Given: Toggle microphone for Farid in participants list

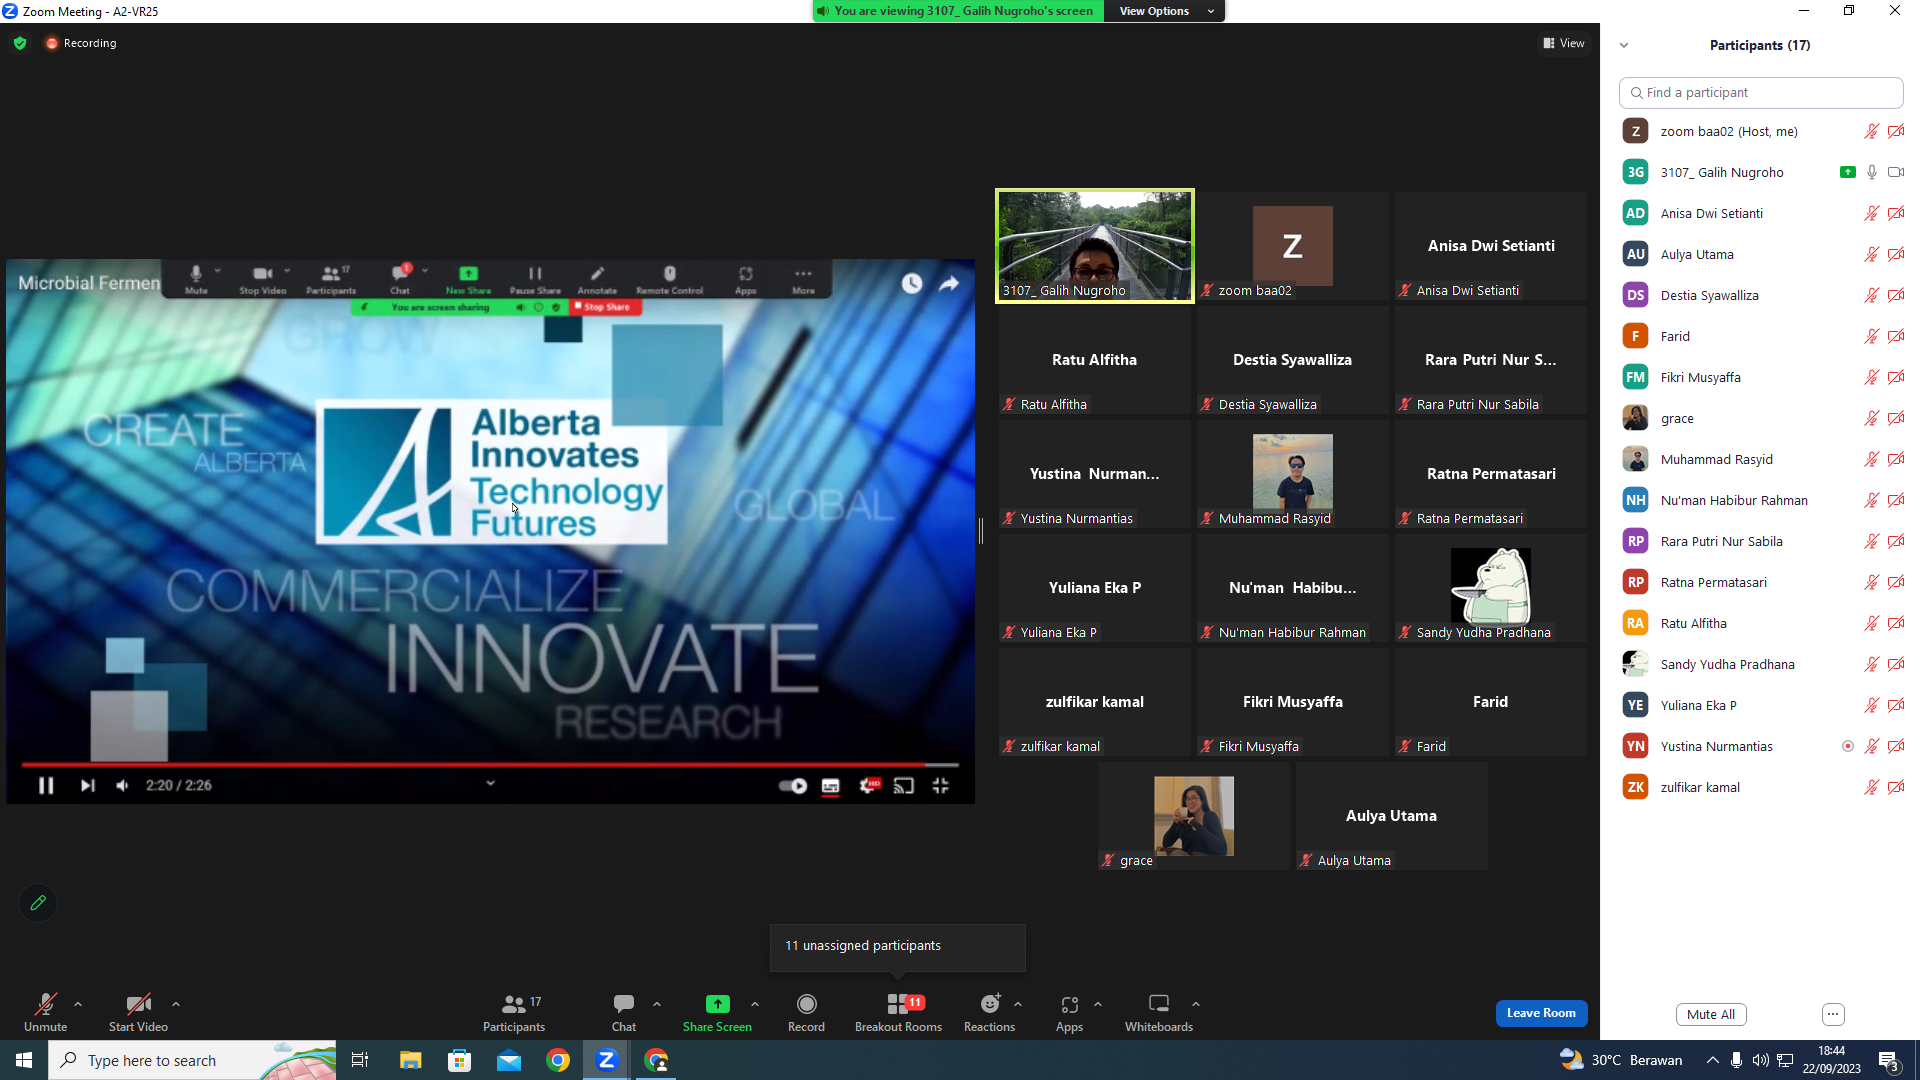Looking at the screenshot, I should [1871, 336].
